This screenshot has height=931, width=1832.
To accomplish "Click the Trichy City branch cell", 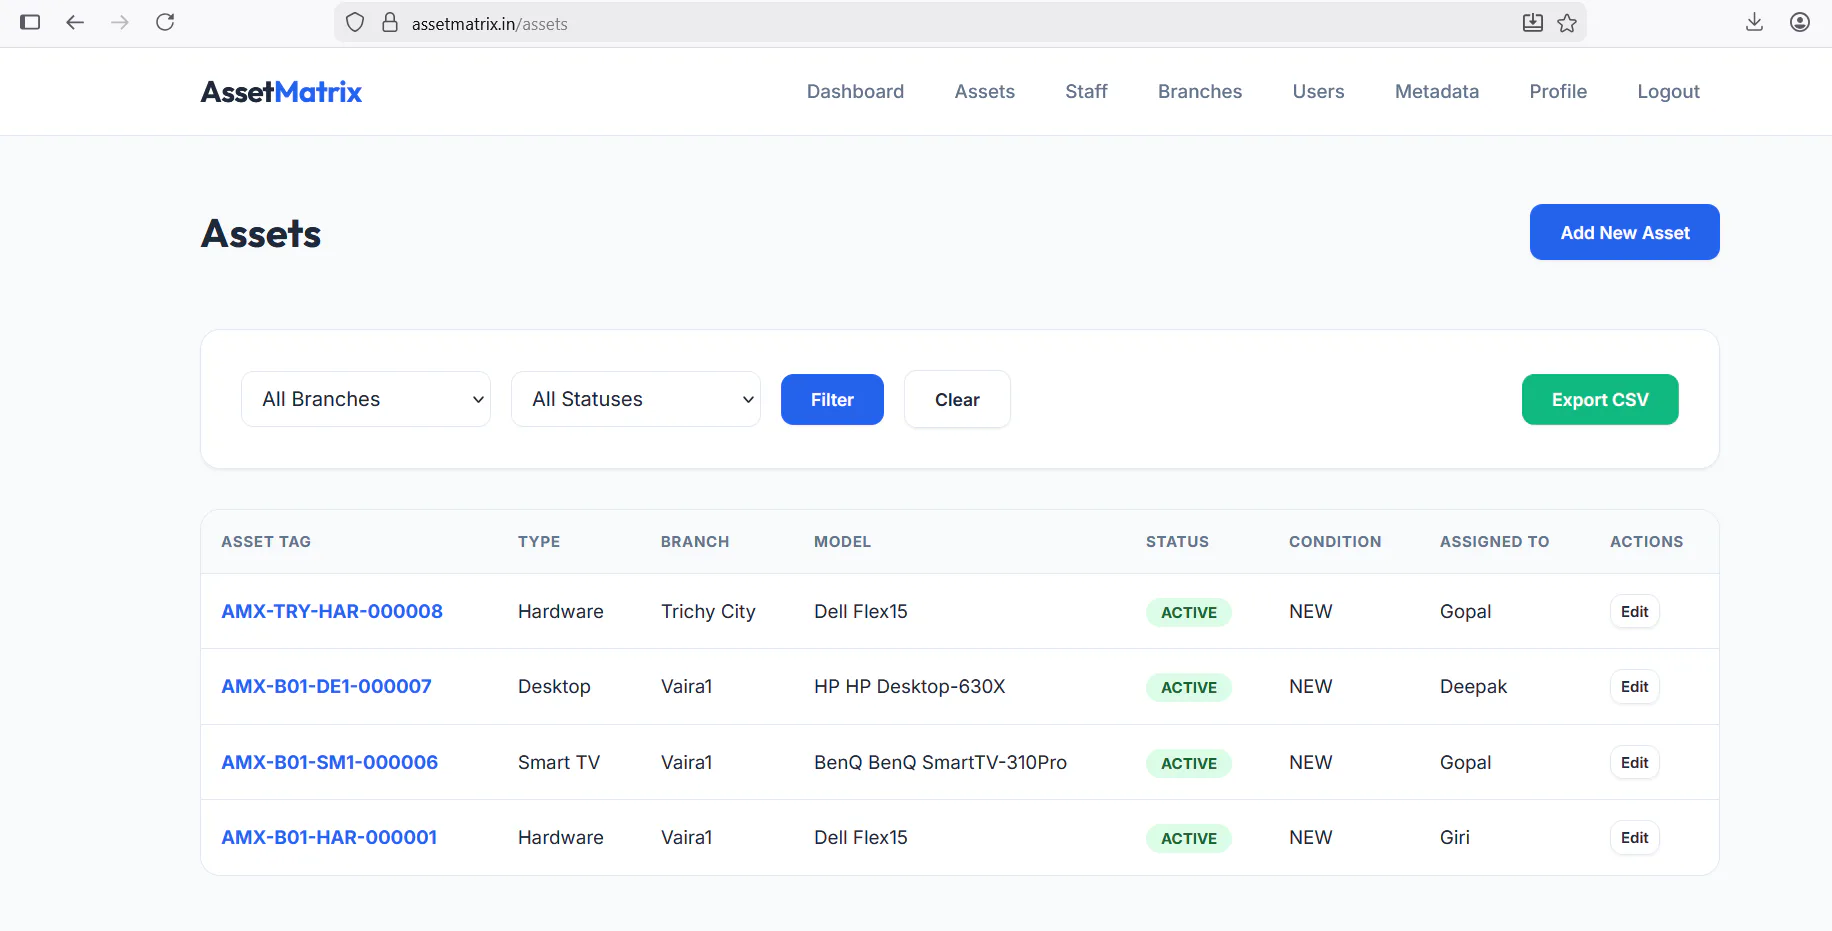I will pyautogui.click(x=708, y=611).
